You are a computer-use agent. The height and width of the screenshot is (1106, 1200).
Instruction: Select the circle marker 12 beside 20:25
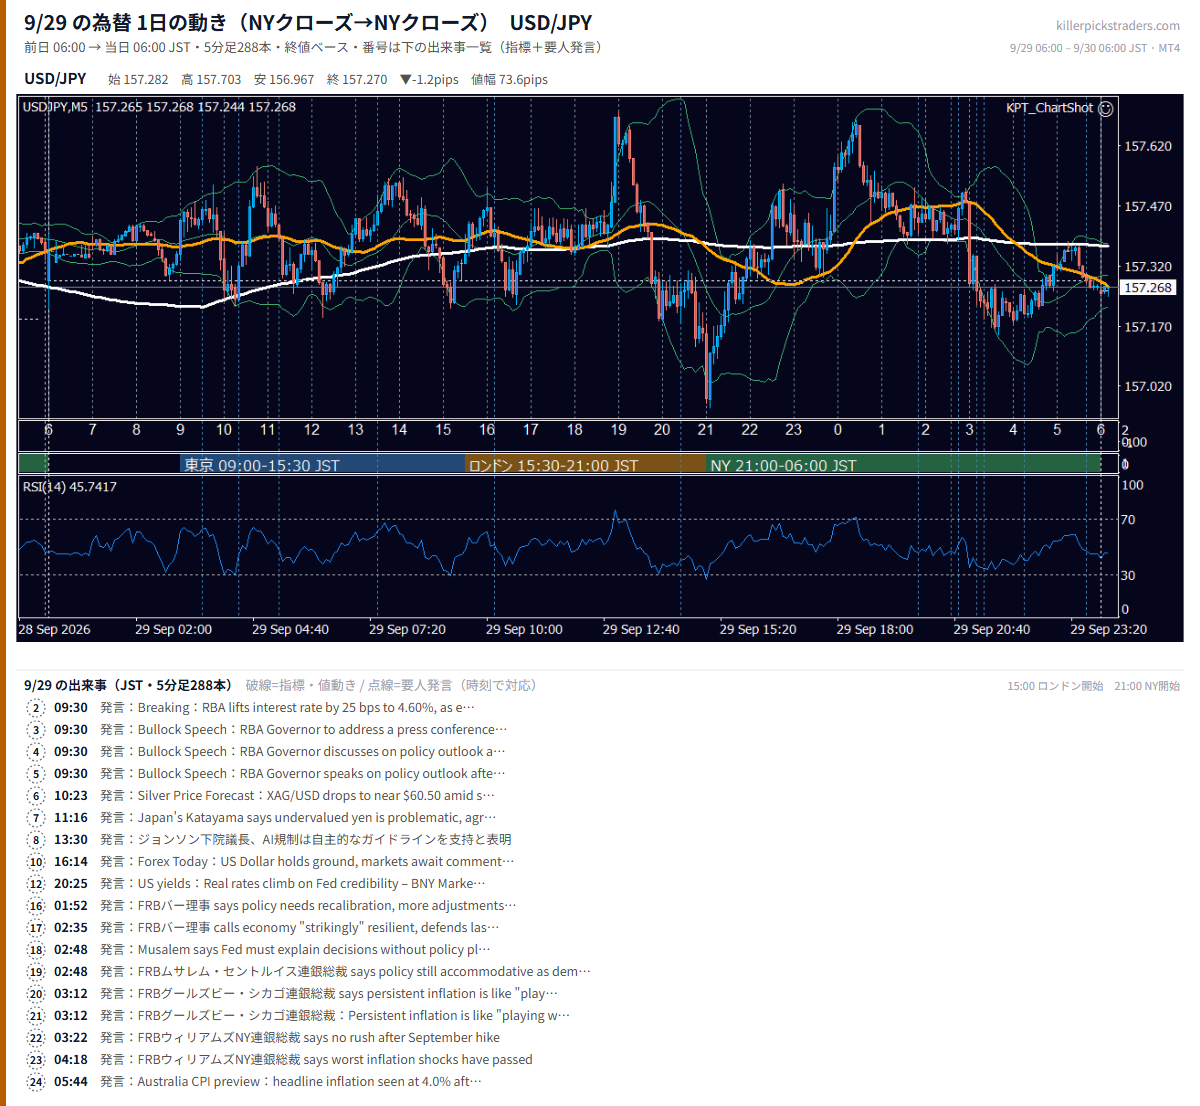click(x=36, y=884)
